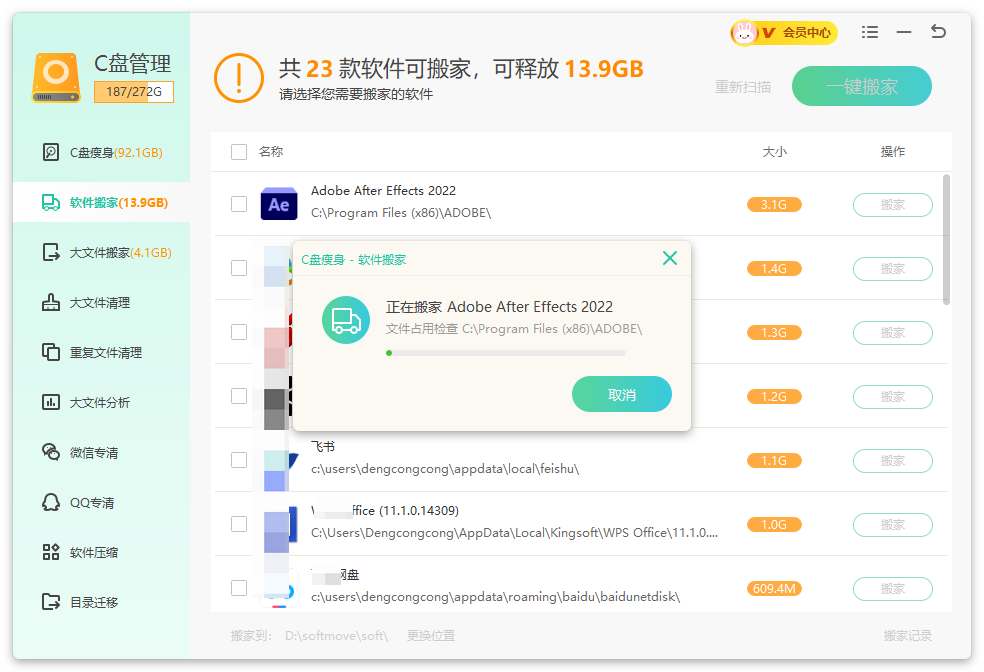Screen dimensions: 984x672
Task: Minimize the C盘管理 window
Action: [904, 32]
